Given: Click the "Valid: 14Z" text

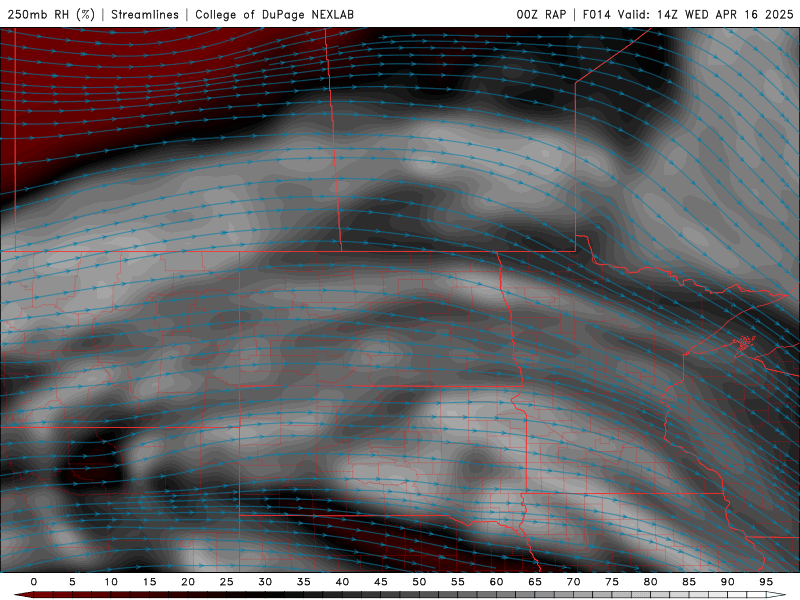Looking at the screenshot, I should (x=648, y=14).
